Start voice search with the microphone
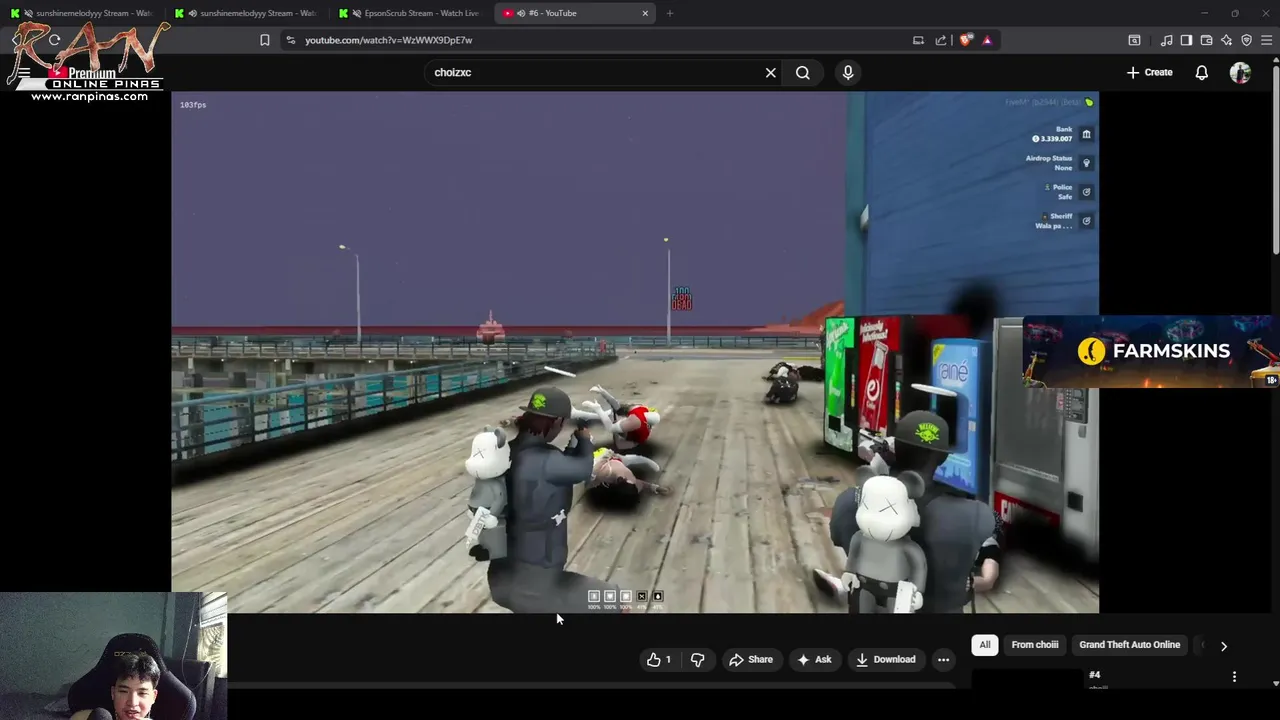Screen dimensions: 1280x720 848,72
